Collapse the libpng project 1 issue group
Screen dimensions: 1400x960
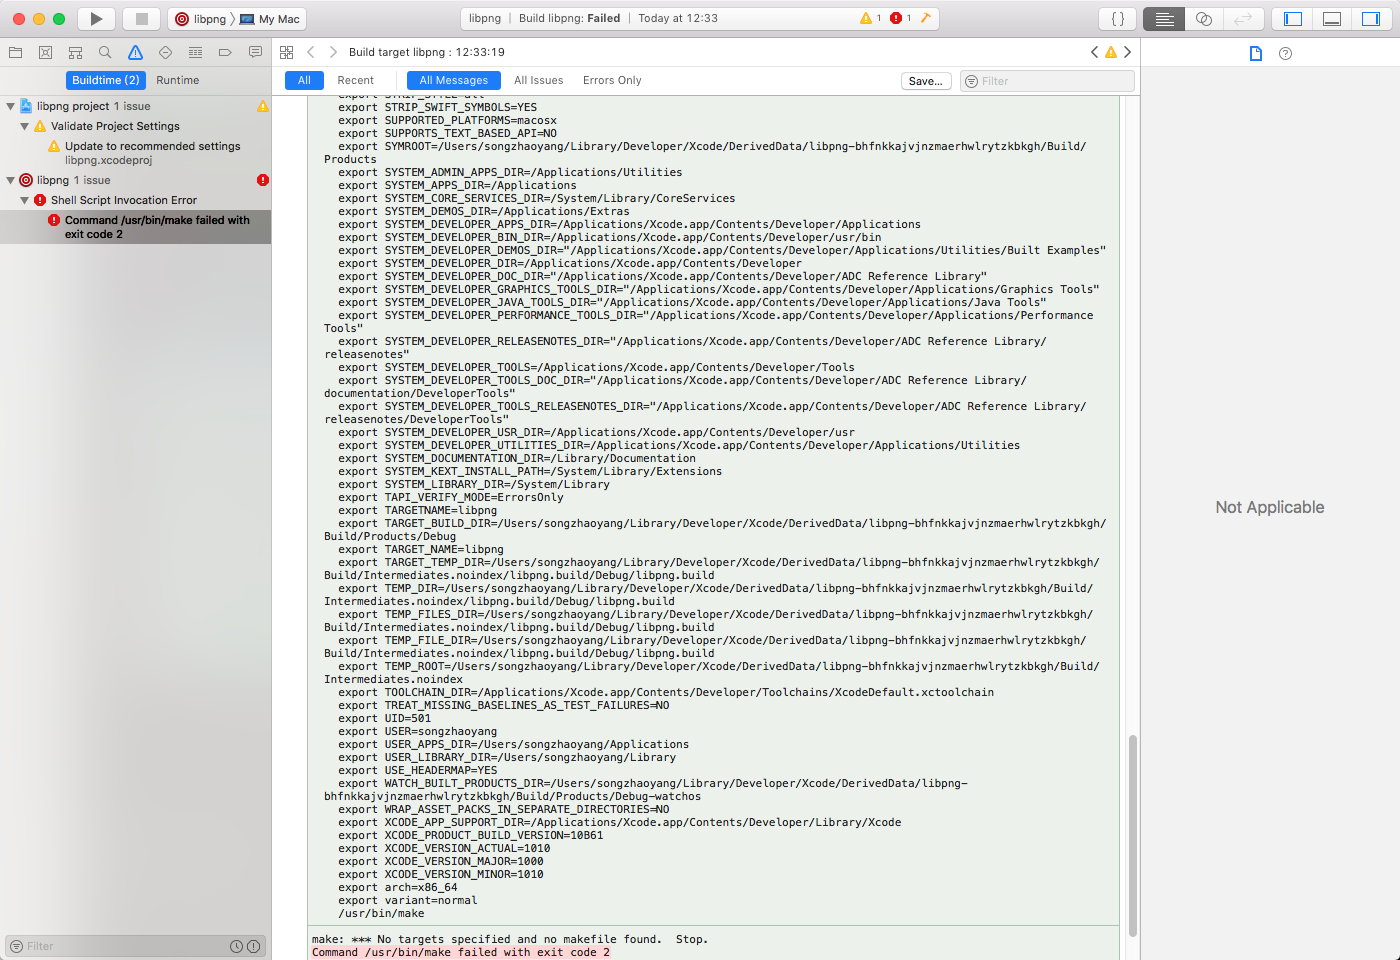pyautogui.click(x=10, y=105)
